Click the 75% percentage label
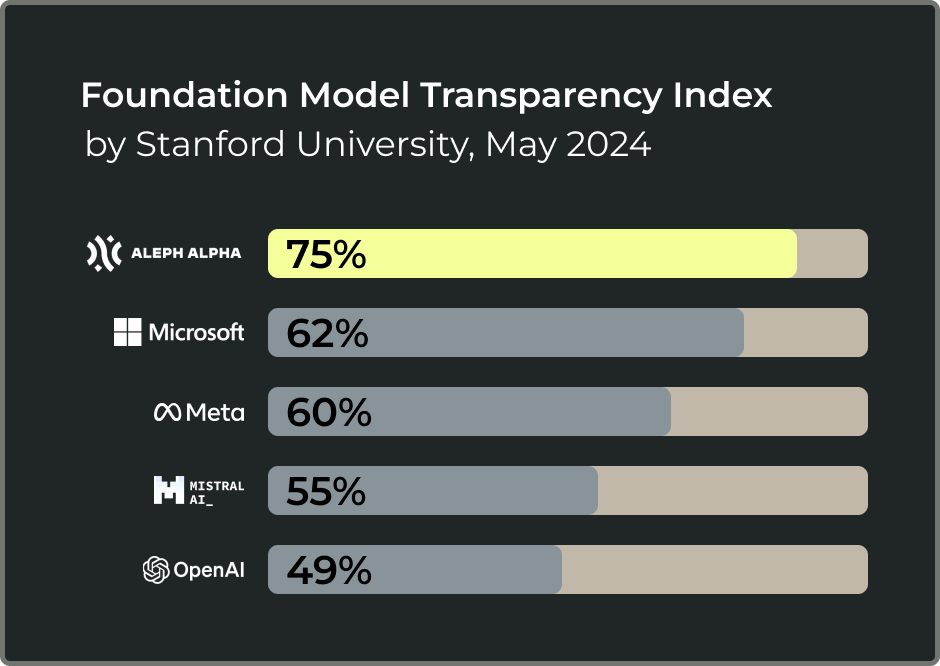 [x=326, y=255]
